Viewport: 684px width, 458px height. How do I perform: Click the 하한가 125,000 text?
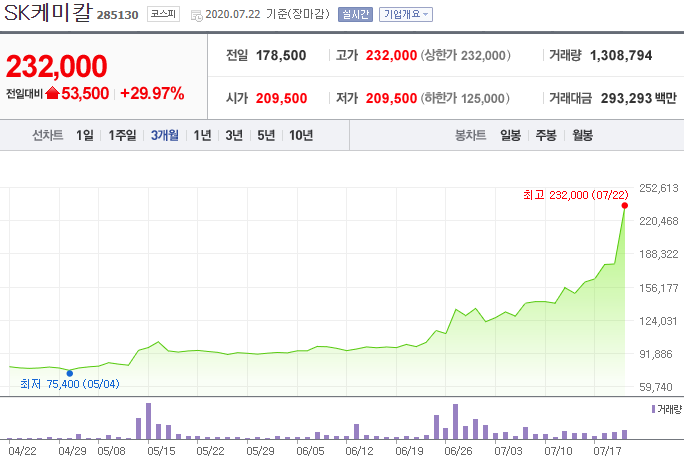tap(465, 98)
